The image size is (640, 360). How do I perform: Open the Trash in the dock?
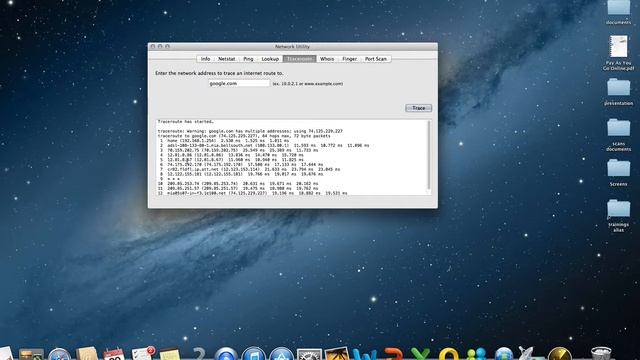point(601,354)
